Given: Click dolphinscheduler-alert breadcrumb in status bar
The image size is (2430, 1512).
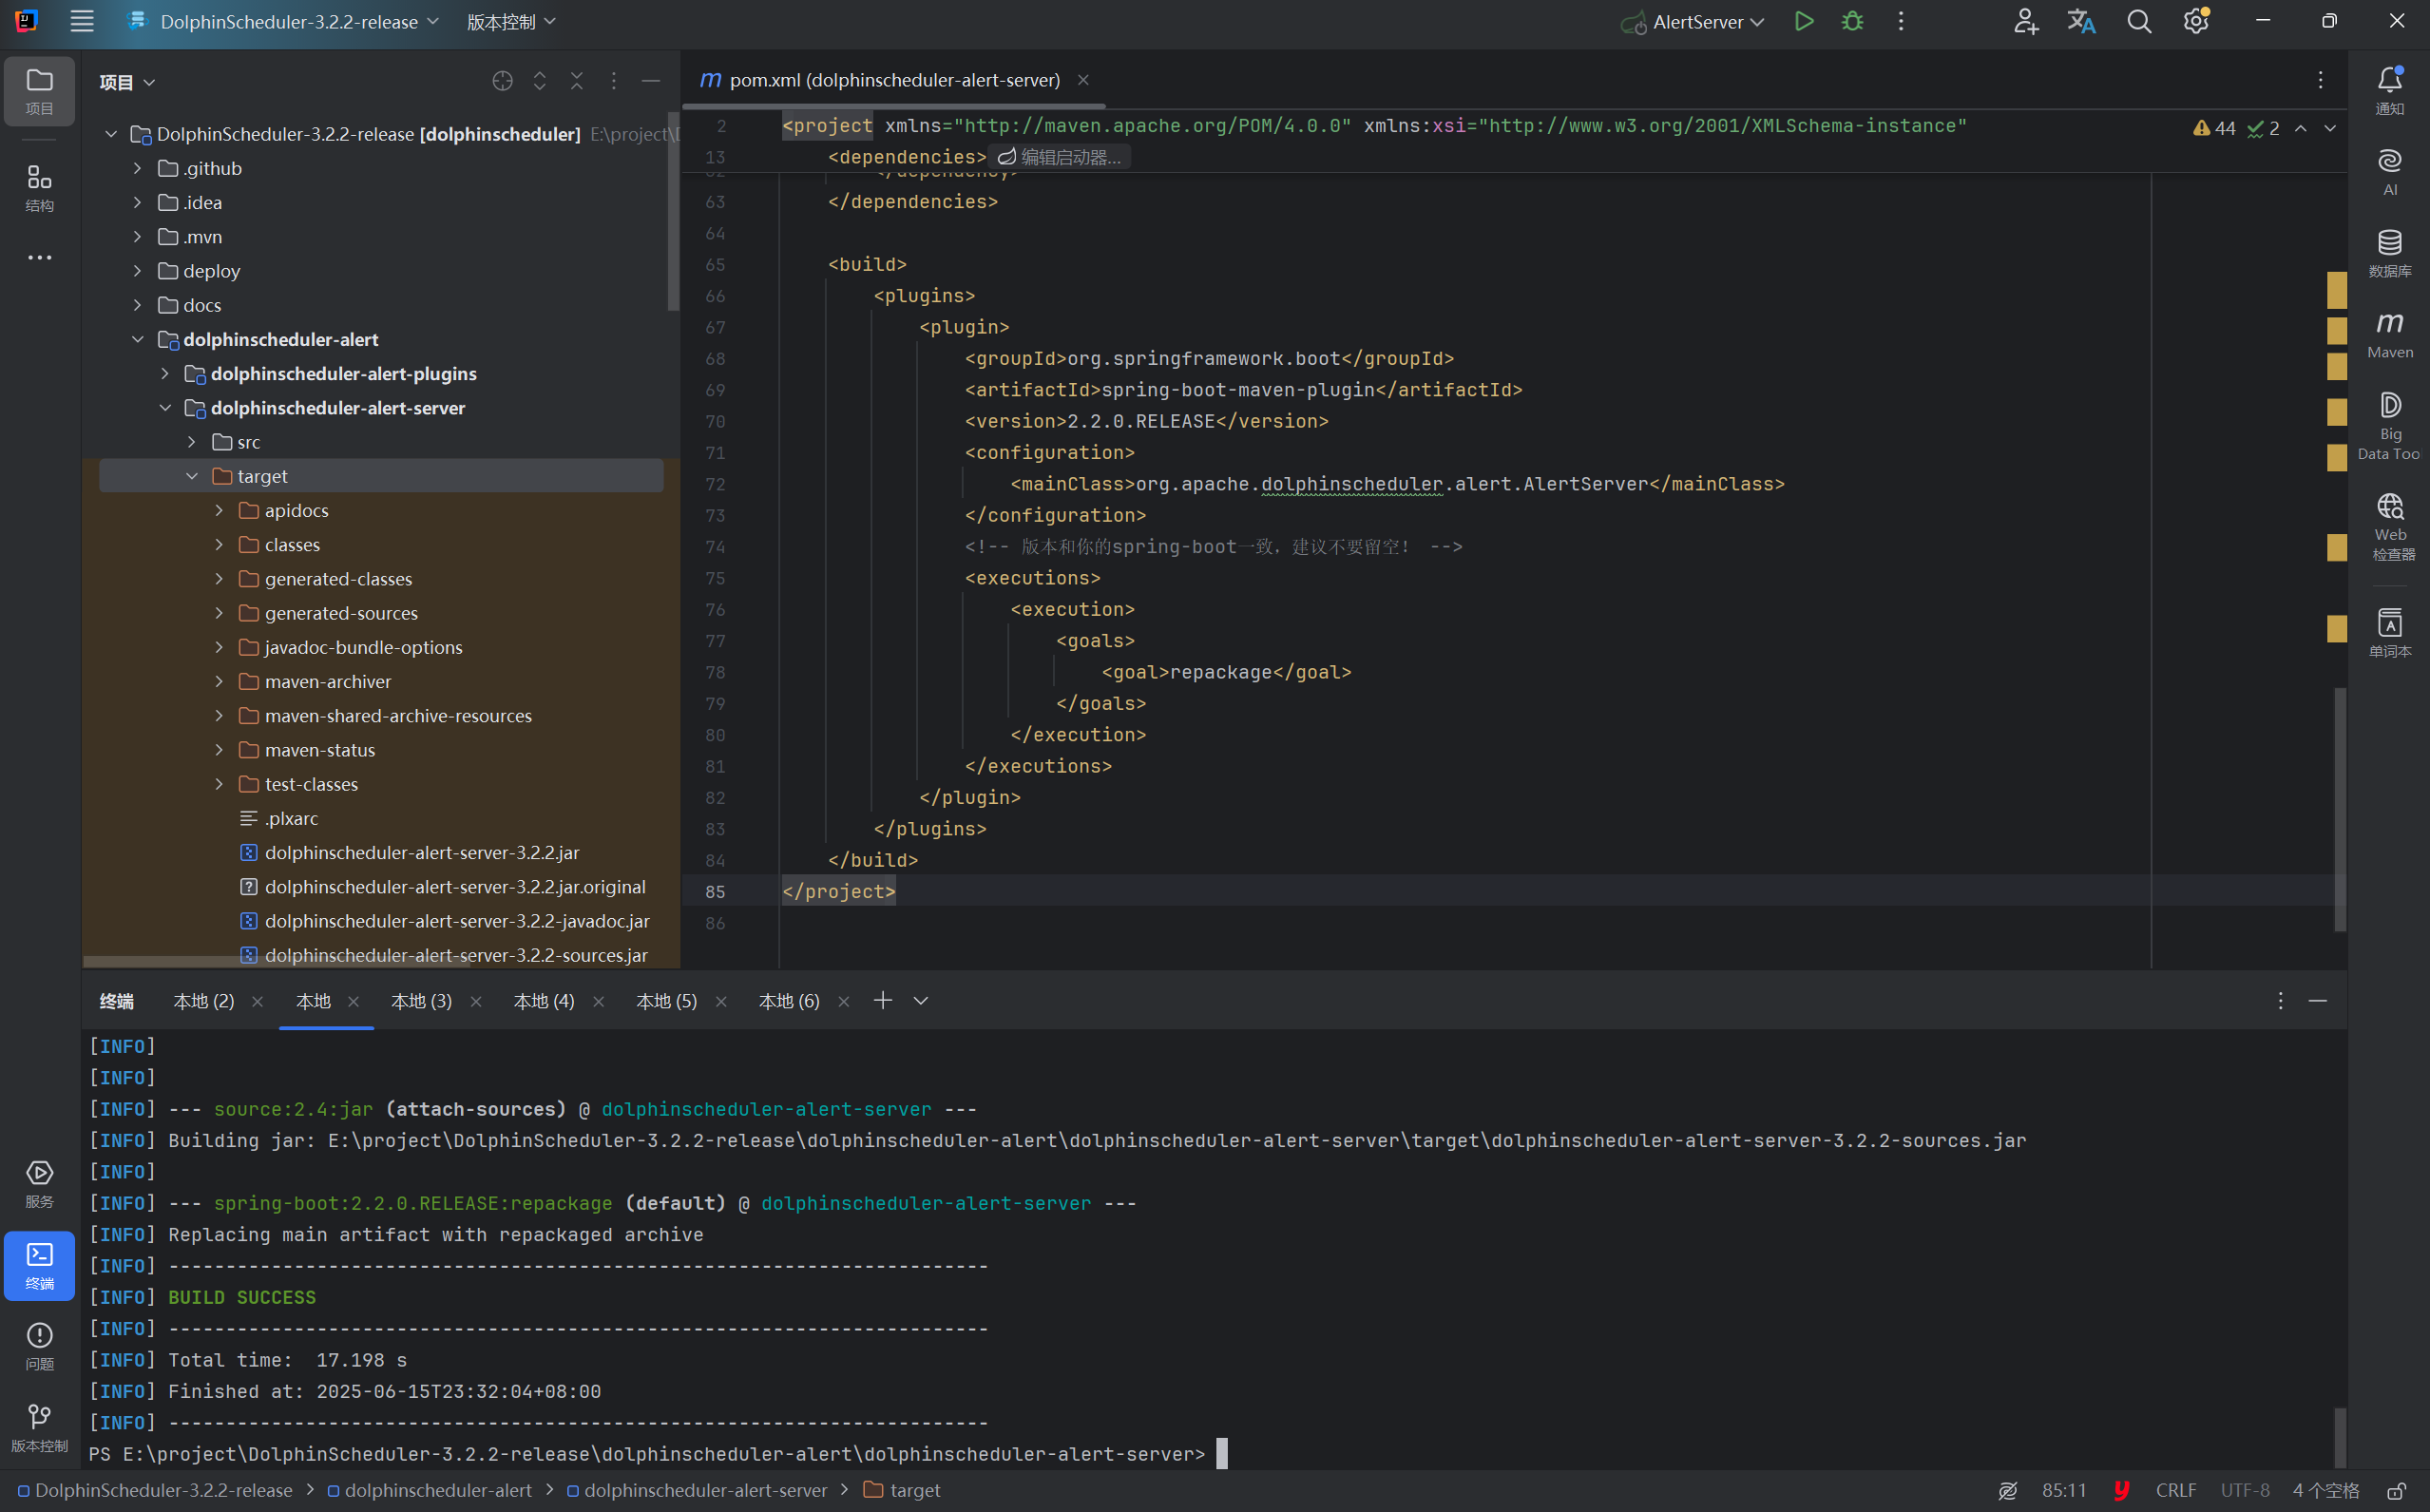Looking at the screenshot, I should click(438, 1490).
